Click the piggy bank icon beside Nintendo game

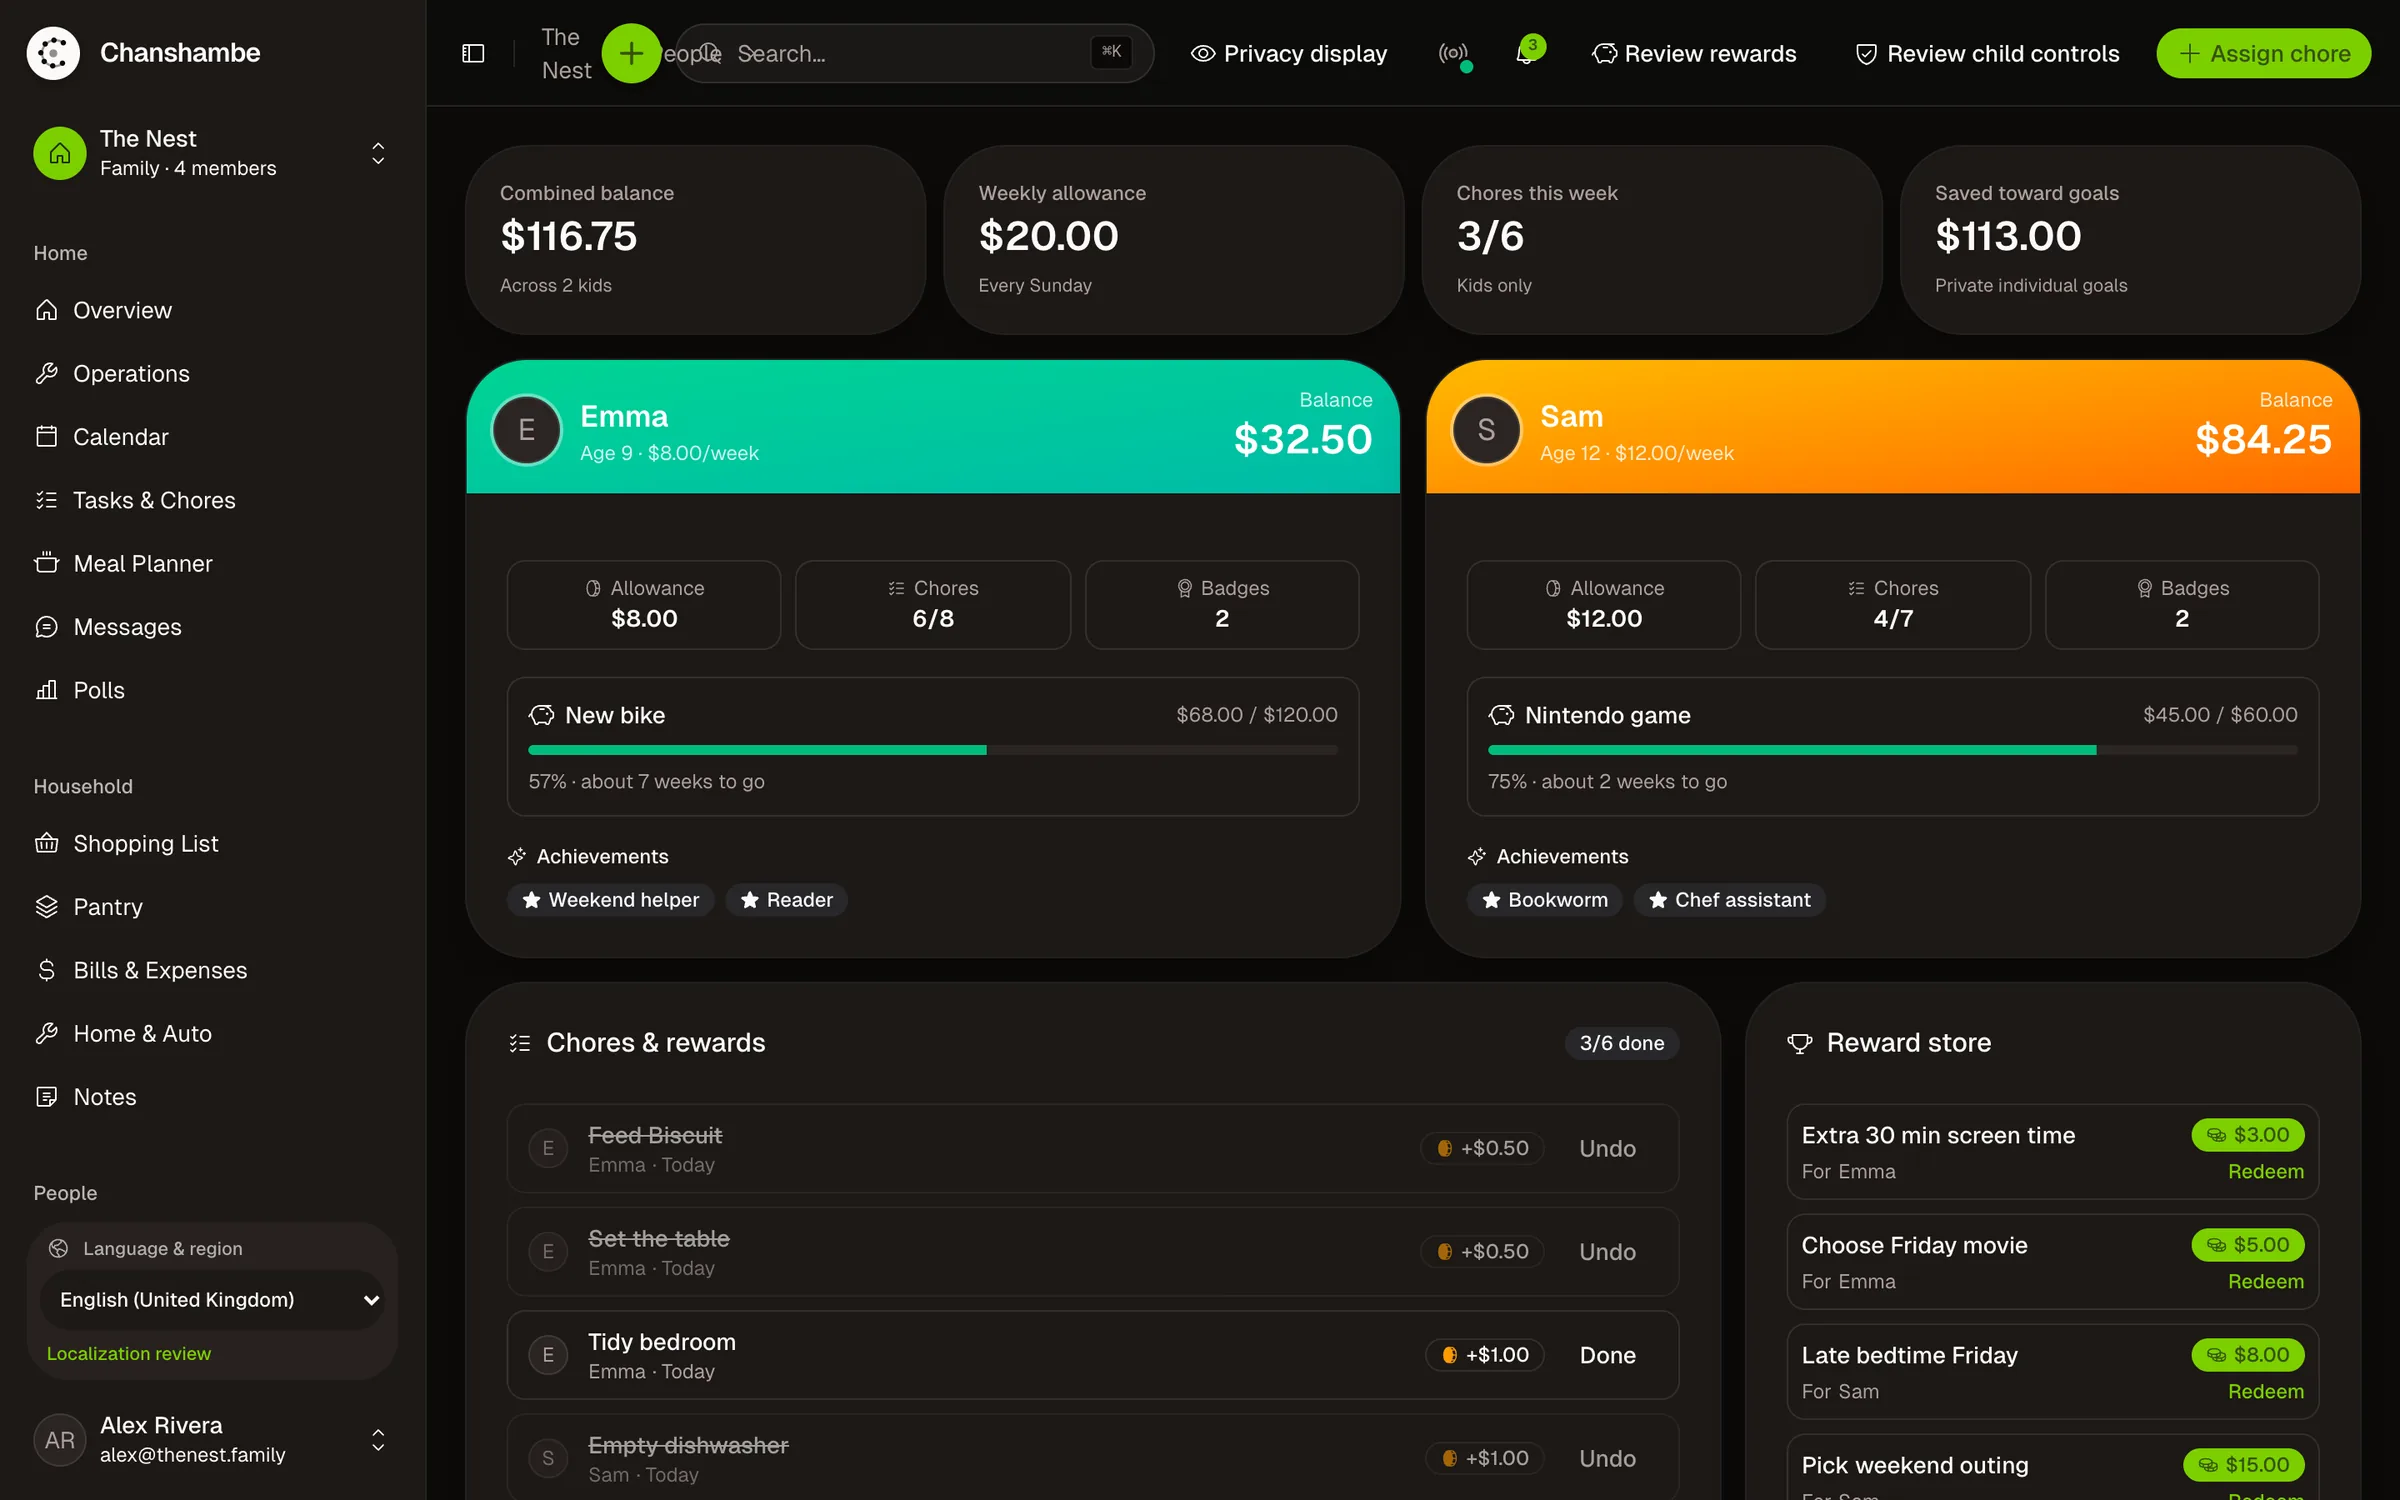(x=1501, y=715)
